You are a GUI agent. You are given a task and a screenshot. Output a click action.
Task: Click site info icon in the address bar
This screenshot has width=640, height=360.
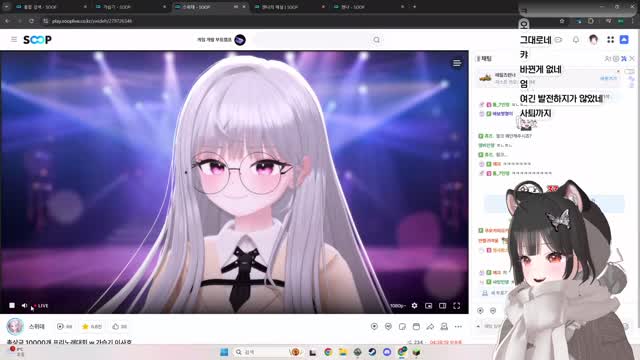coord(45,21)
